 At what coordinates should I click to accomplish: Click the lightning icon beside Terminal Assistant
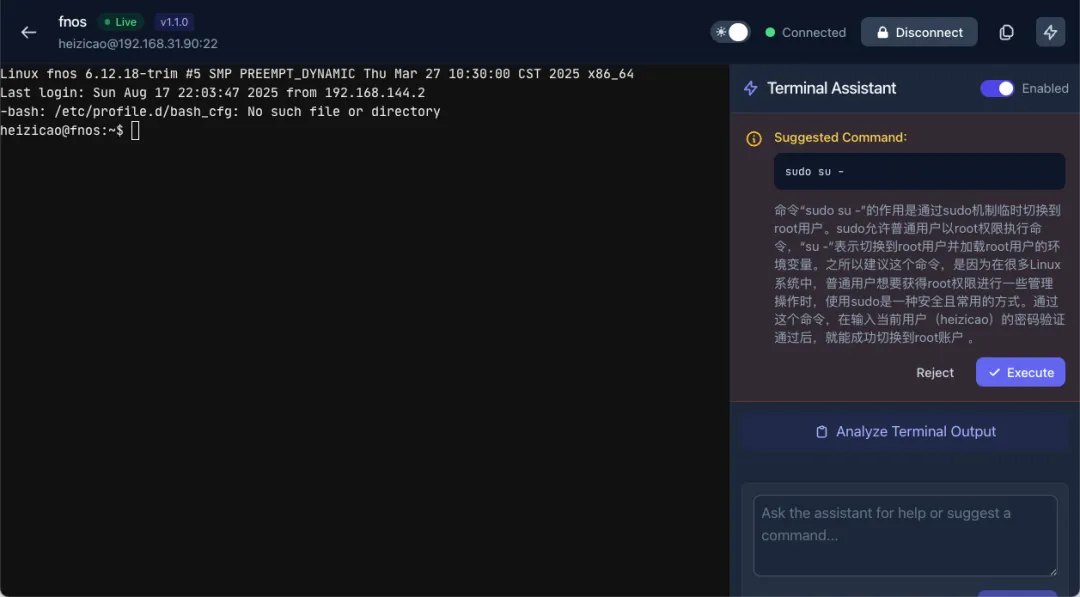751,88
